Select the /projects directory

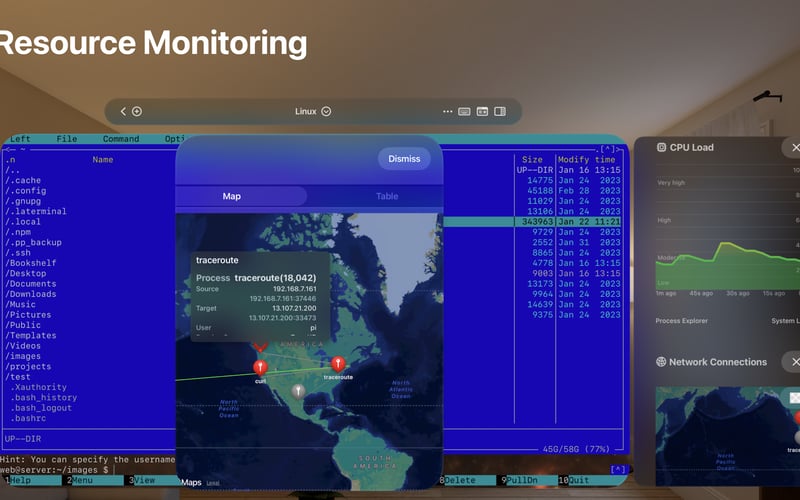pos(28,366)
